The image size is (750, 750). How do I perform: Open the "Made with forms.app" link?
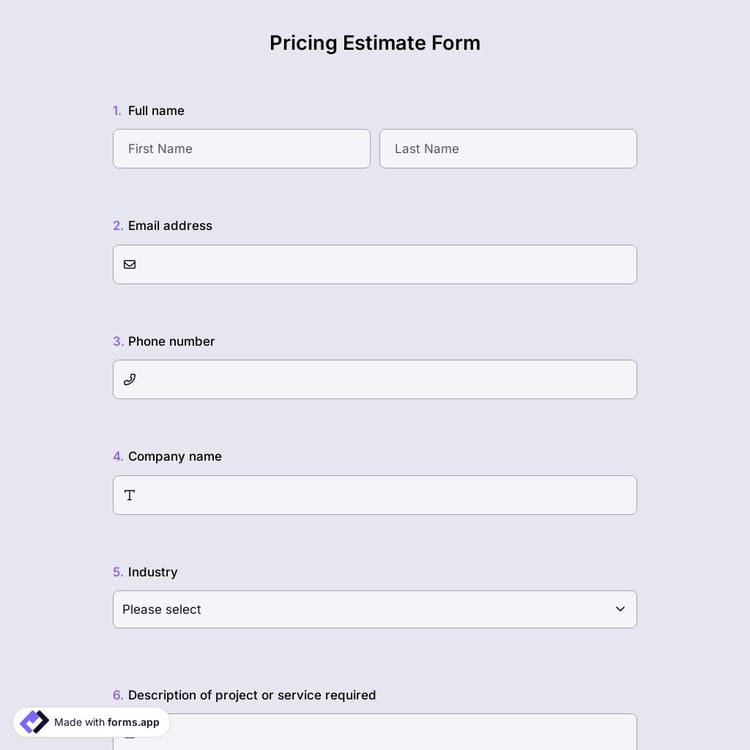tap(106, 722)
